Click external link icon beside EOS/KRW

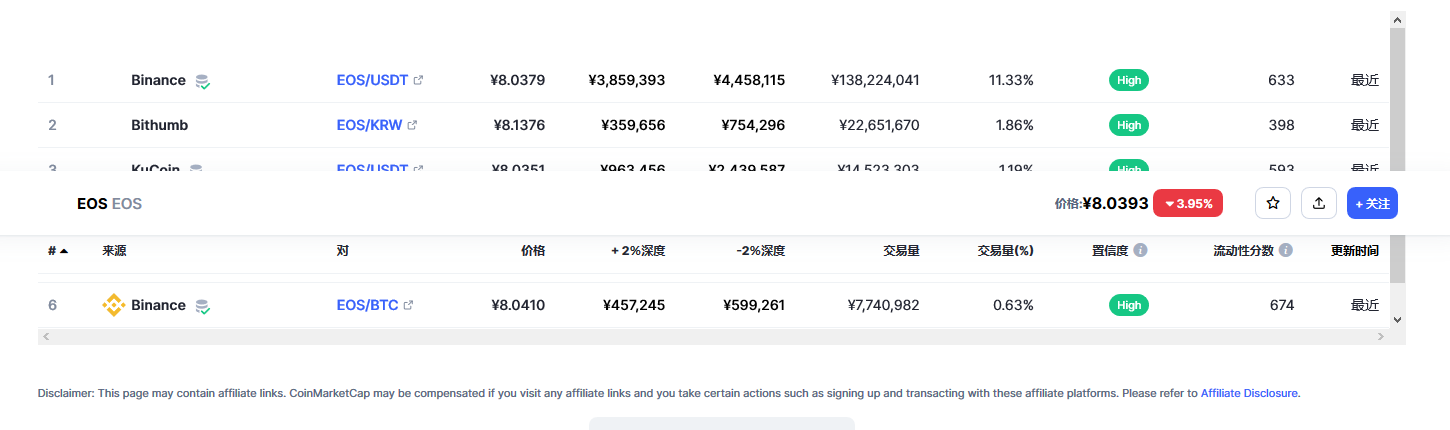click(x=412, y=125)
